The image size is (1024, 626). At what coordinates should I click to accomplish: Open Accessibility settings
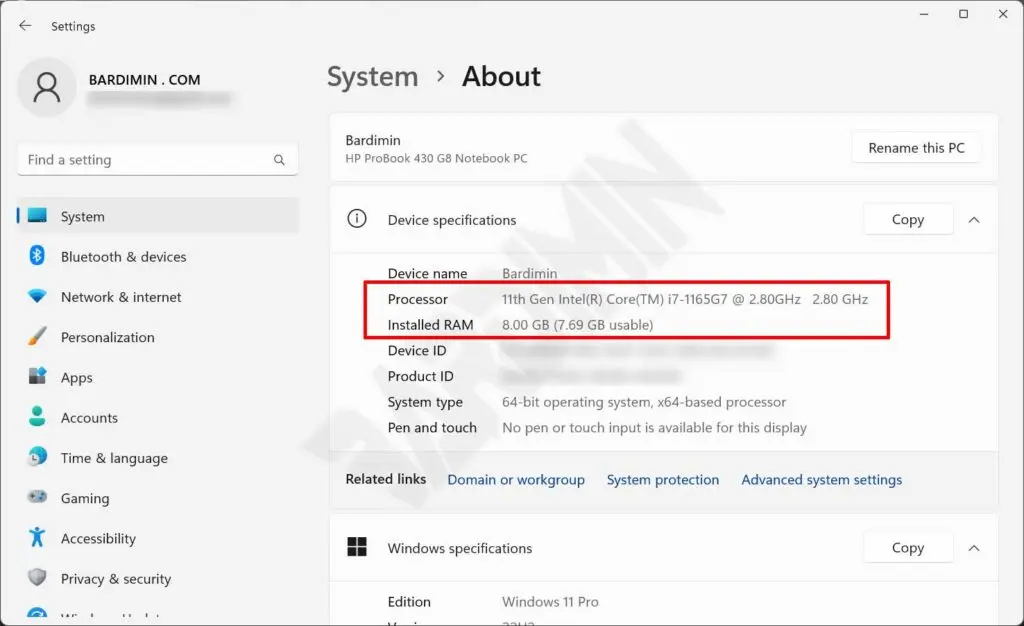tap(158, 539)
